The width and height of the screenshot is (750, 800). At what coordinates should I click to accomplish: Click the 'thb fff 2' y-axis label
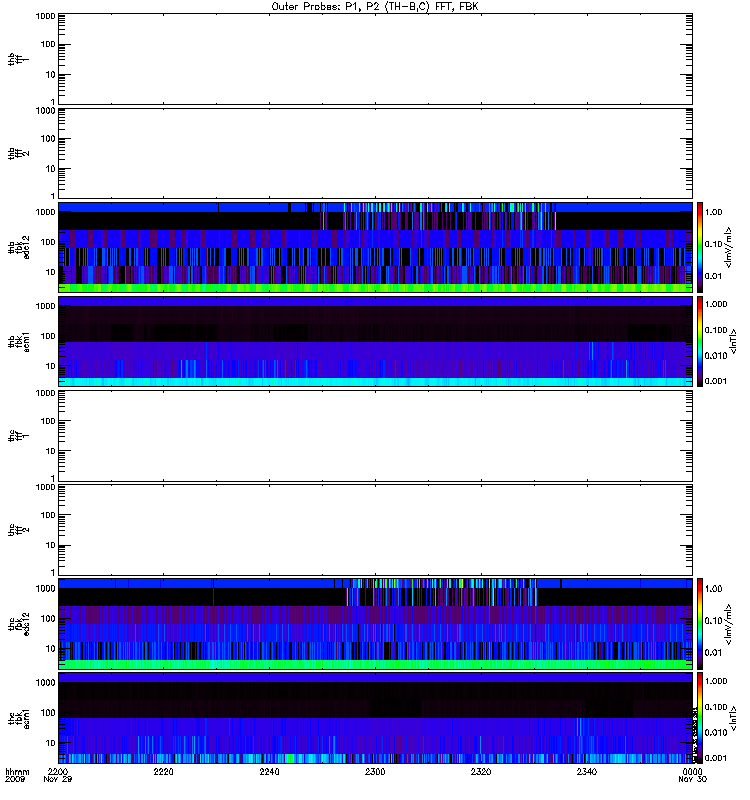(x=18, y=154)
